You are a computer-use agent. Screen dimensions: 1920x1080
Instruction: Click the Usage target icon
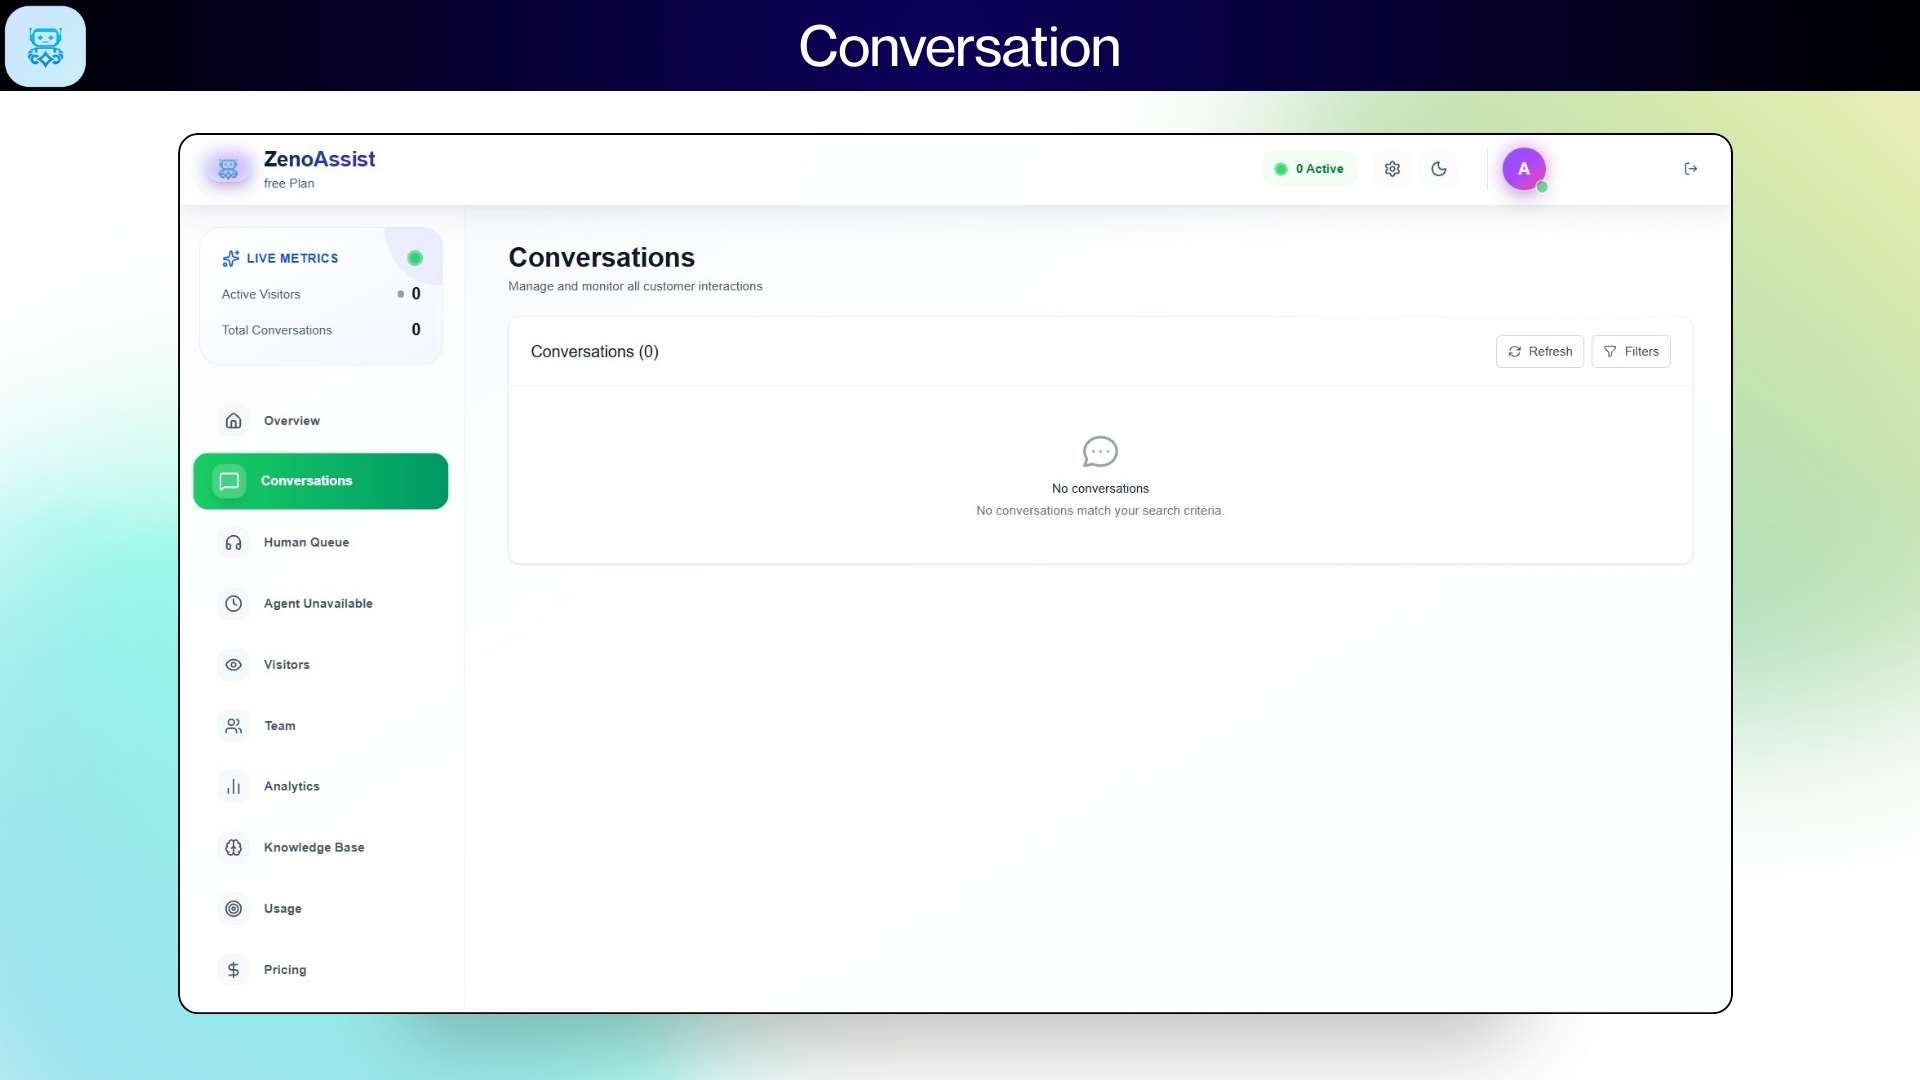click(232, 908)
